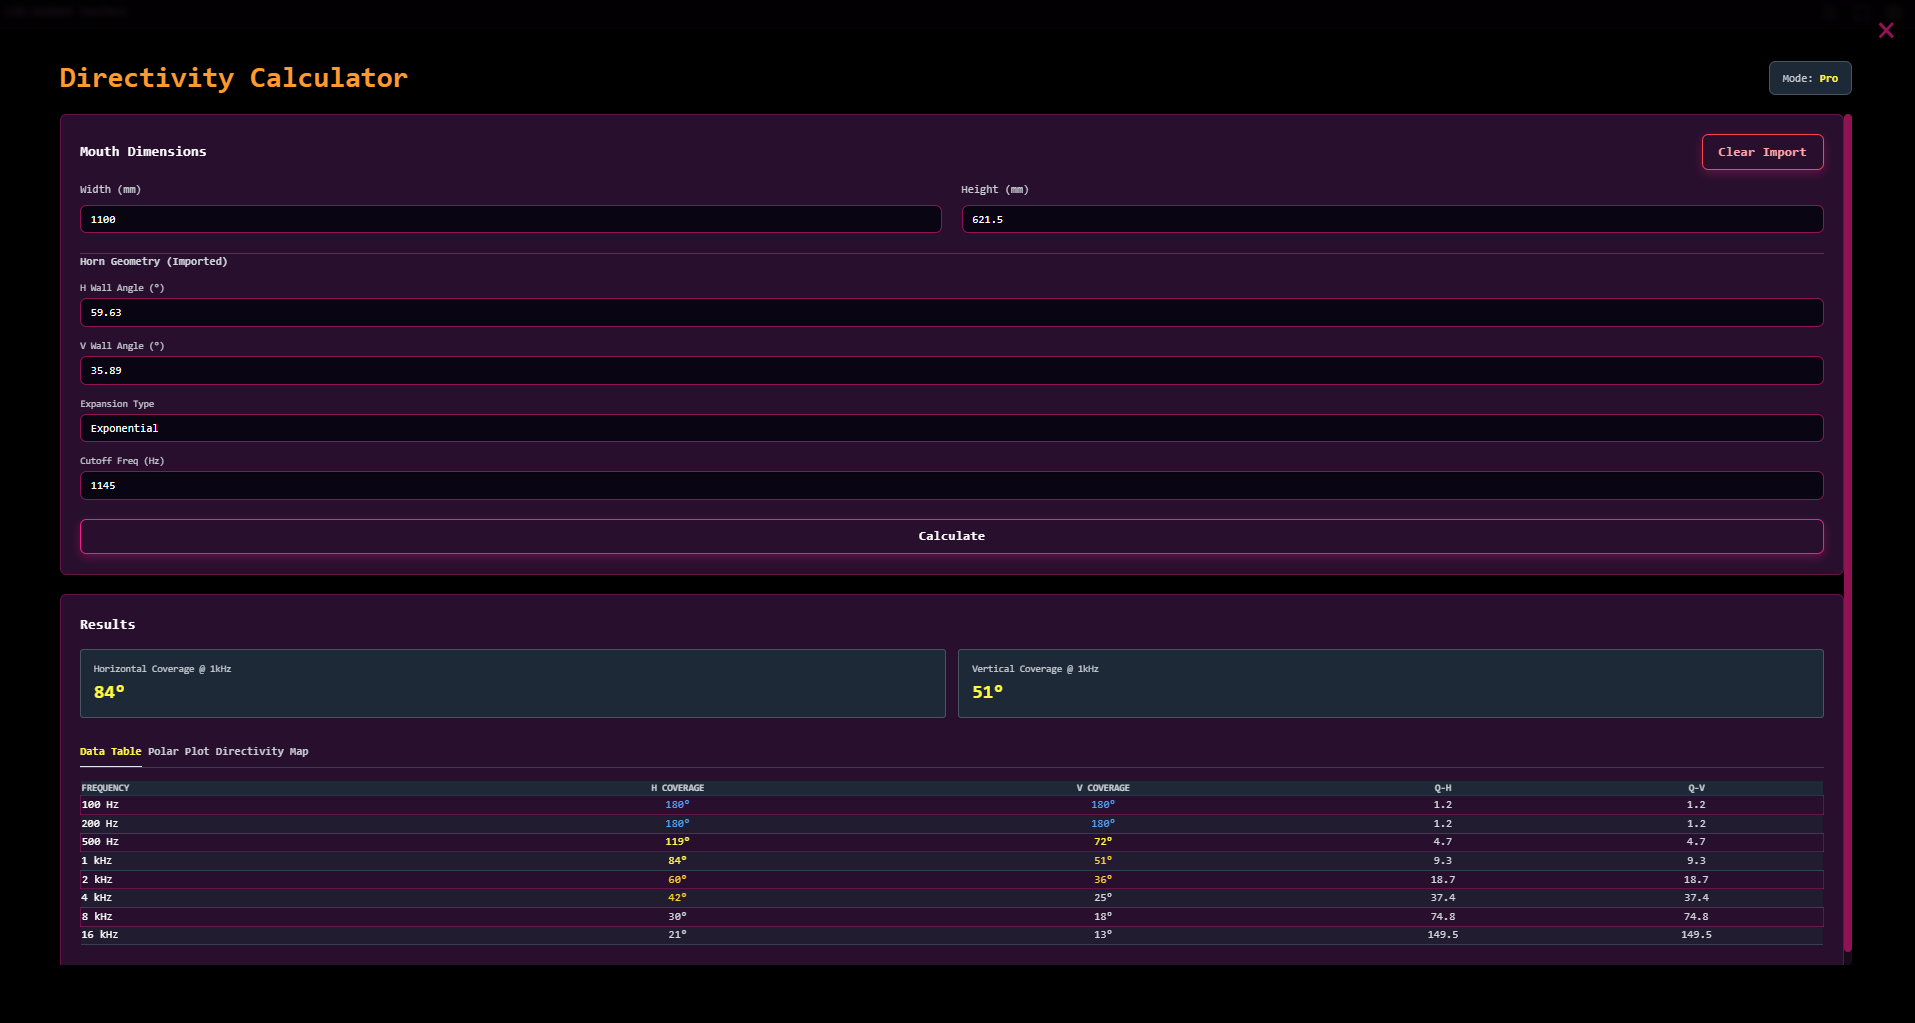Screen dimensions: 1915x1023
Task: Click the Vertical Coverage @ 1kHz card
Action: pos(1390,683)
